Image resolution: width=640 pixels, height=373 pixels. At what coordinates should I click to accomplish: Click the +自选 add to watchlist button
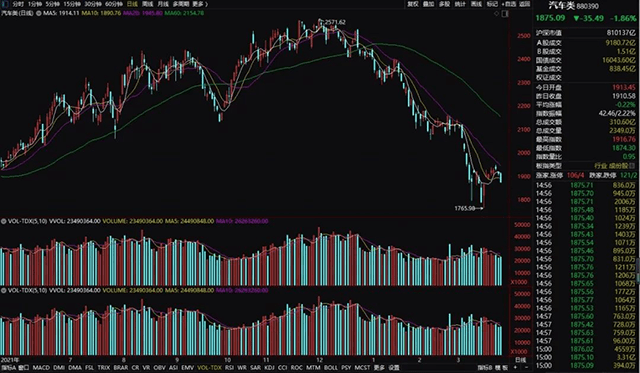[509, 4]
